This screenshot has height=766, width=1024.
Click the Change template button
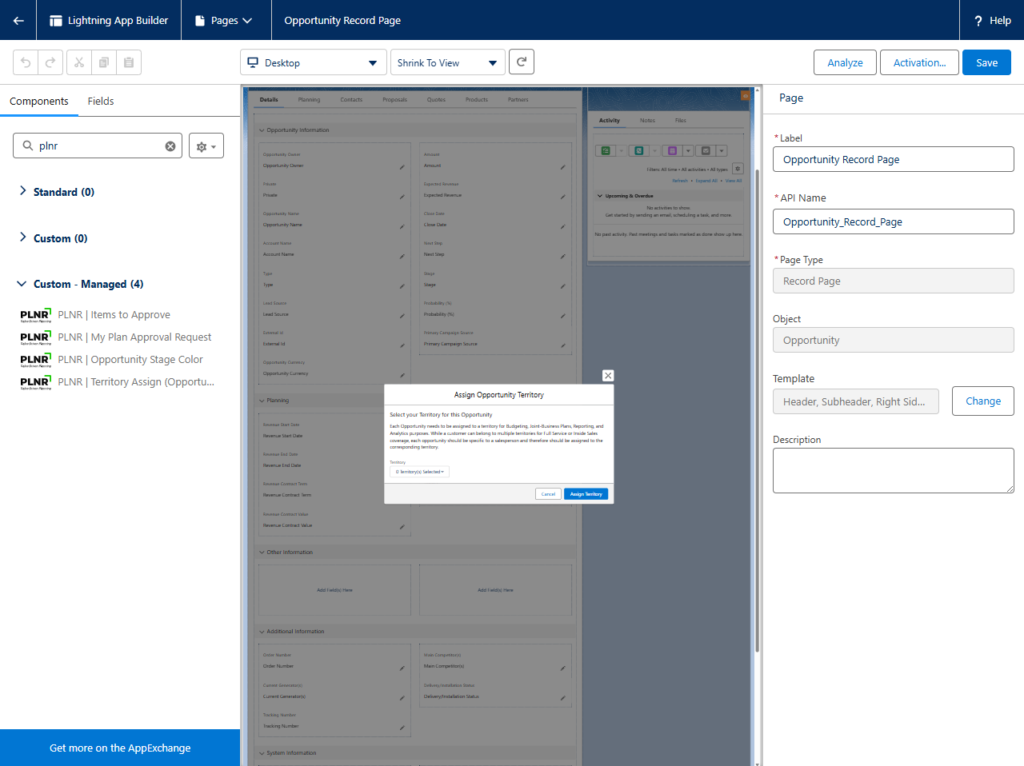tap(982, 401)
